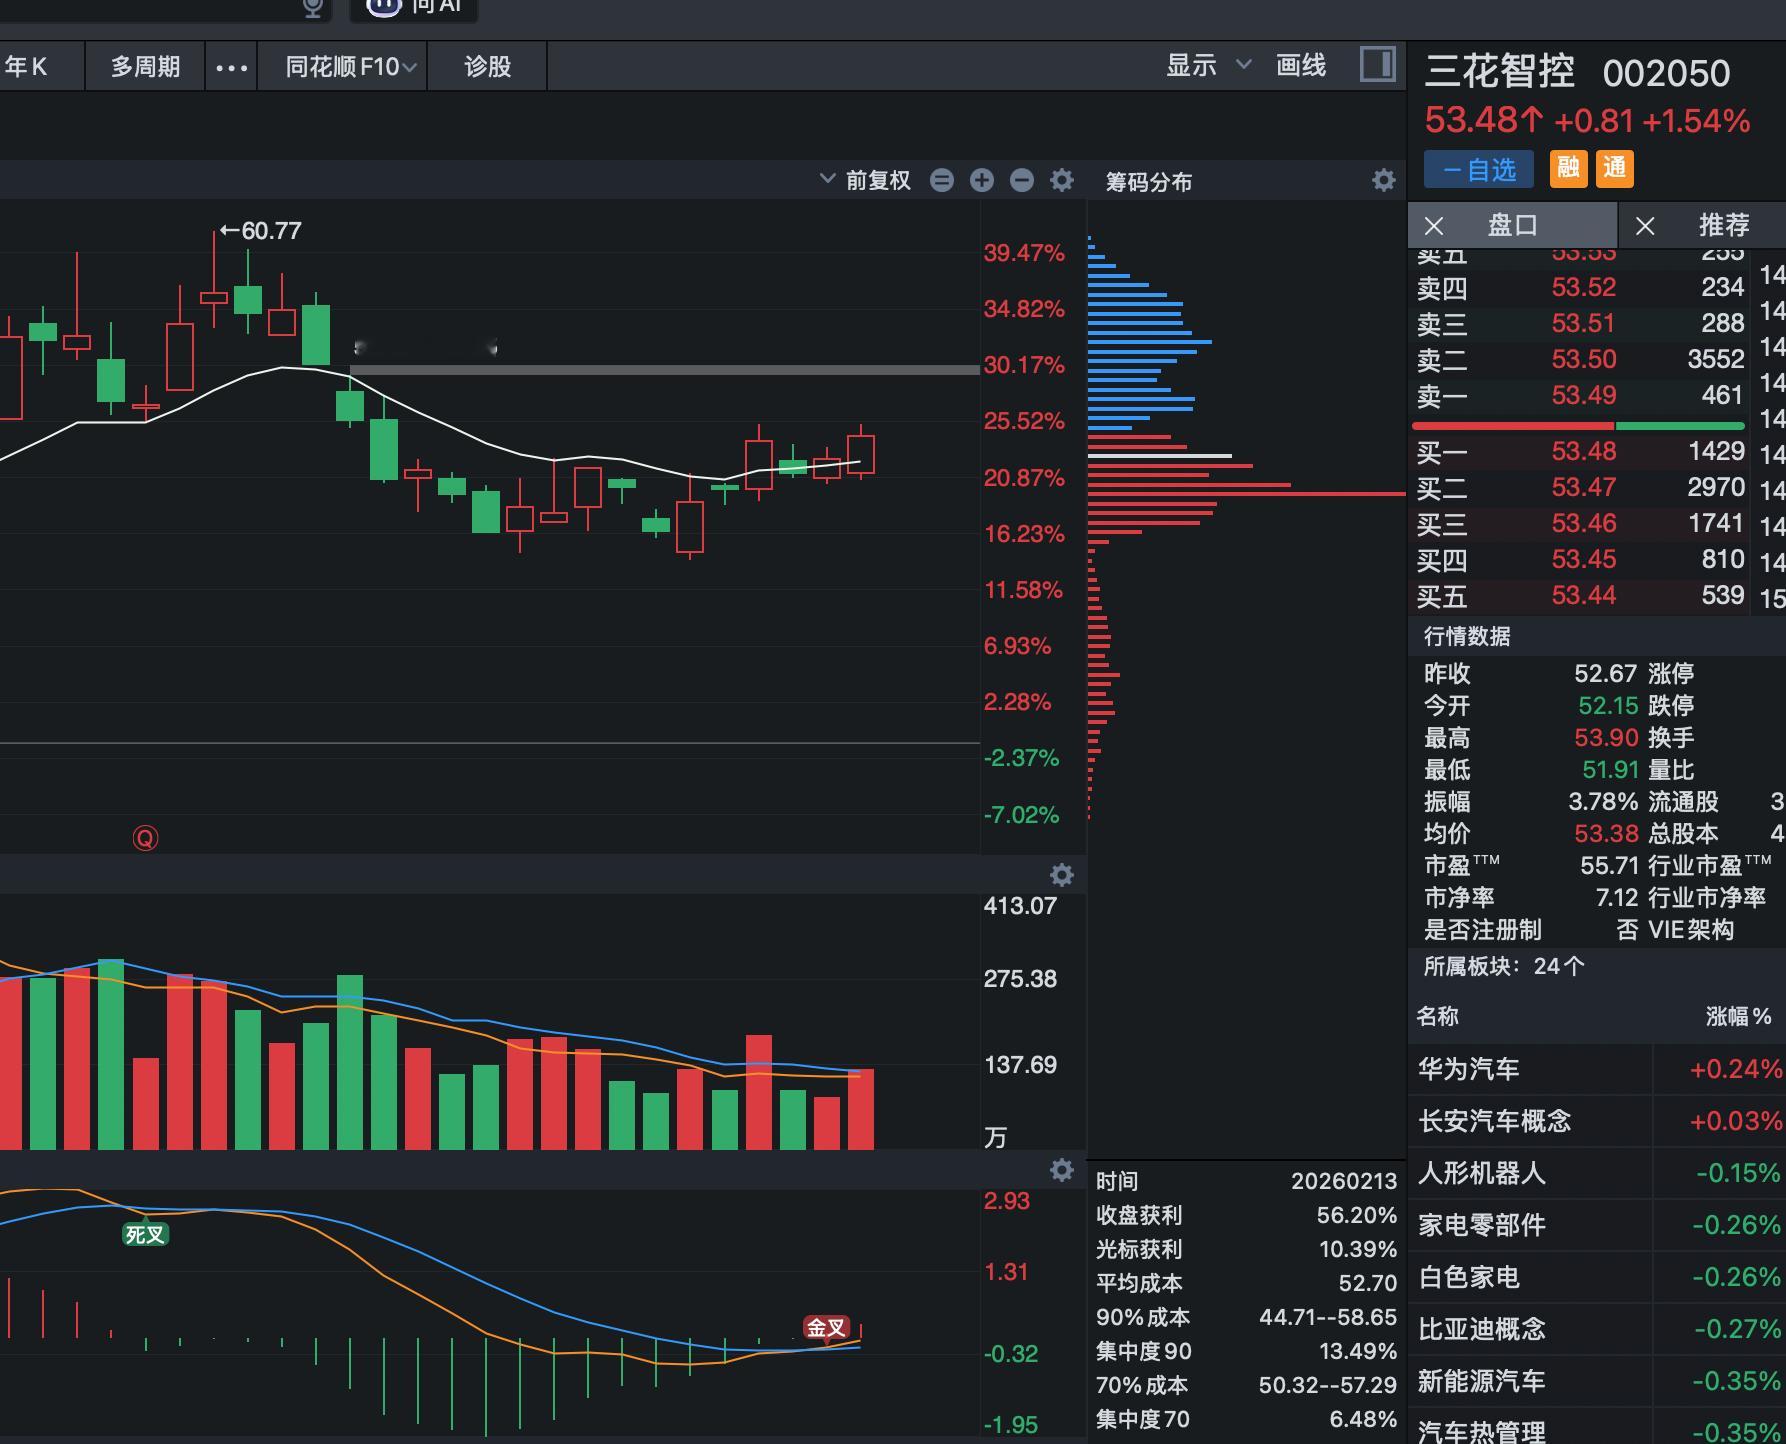The width and height of the screenshot is (1786, 1444).
Task: Open the 华为汽车 sector link
Action: click(x=1466, y=1069)
